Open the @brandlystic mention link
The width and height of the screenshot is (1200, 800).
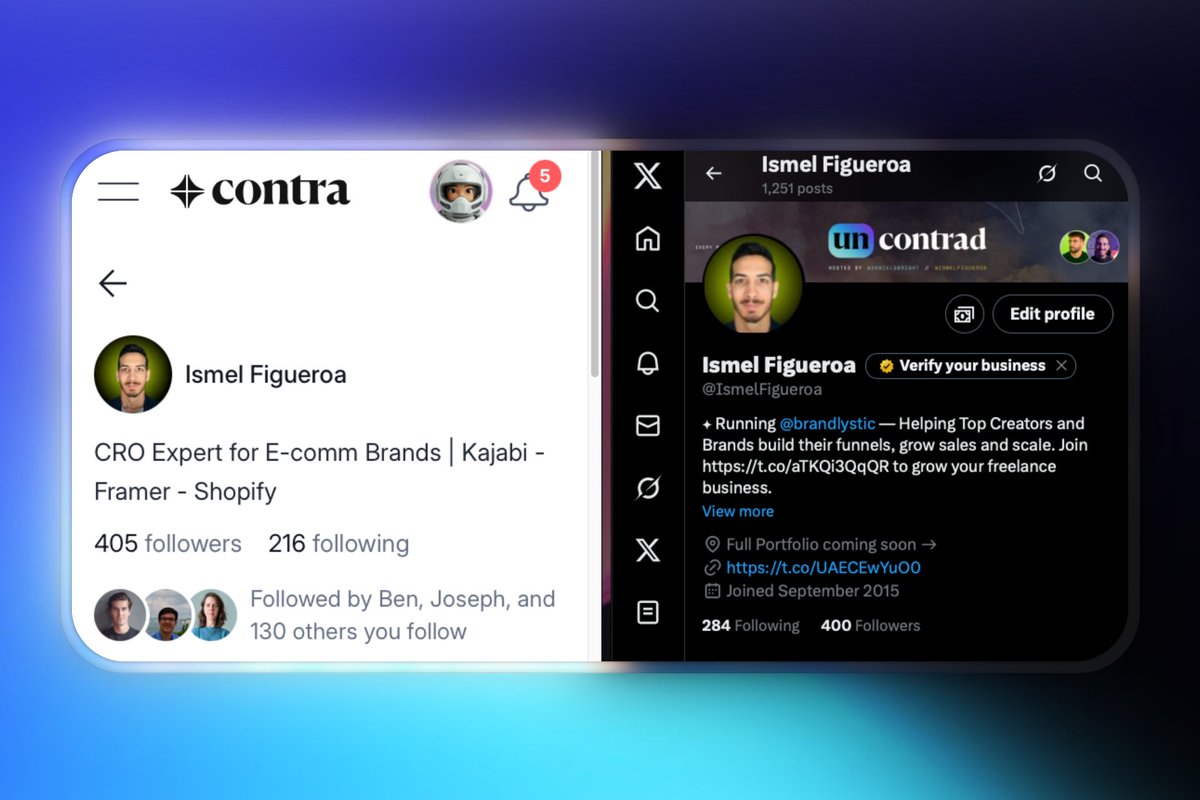[x=827, y=424]
